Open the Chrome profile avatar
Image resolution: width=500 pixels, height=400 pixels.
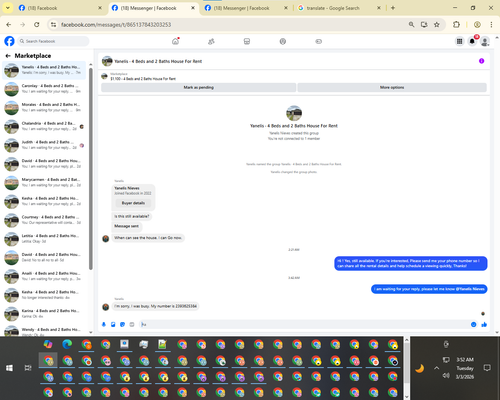coord(477,25)
